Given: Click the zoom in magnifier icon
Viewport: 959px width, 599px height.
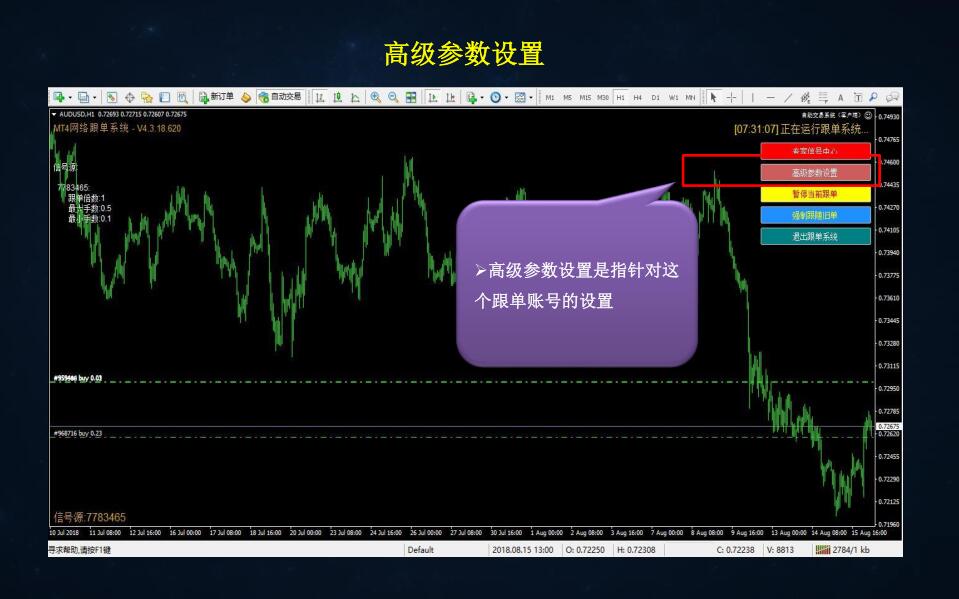Looking at the screenshot, I should tap(376, 97).
